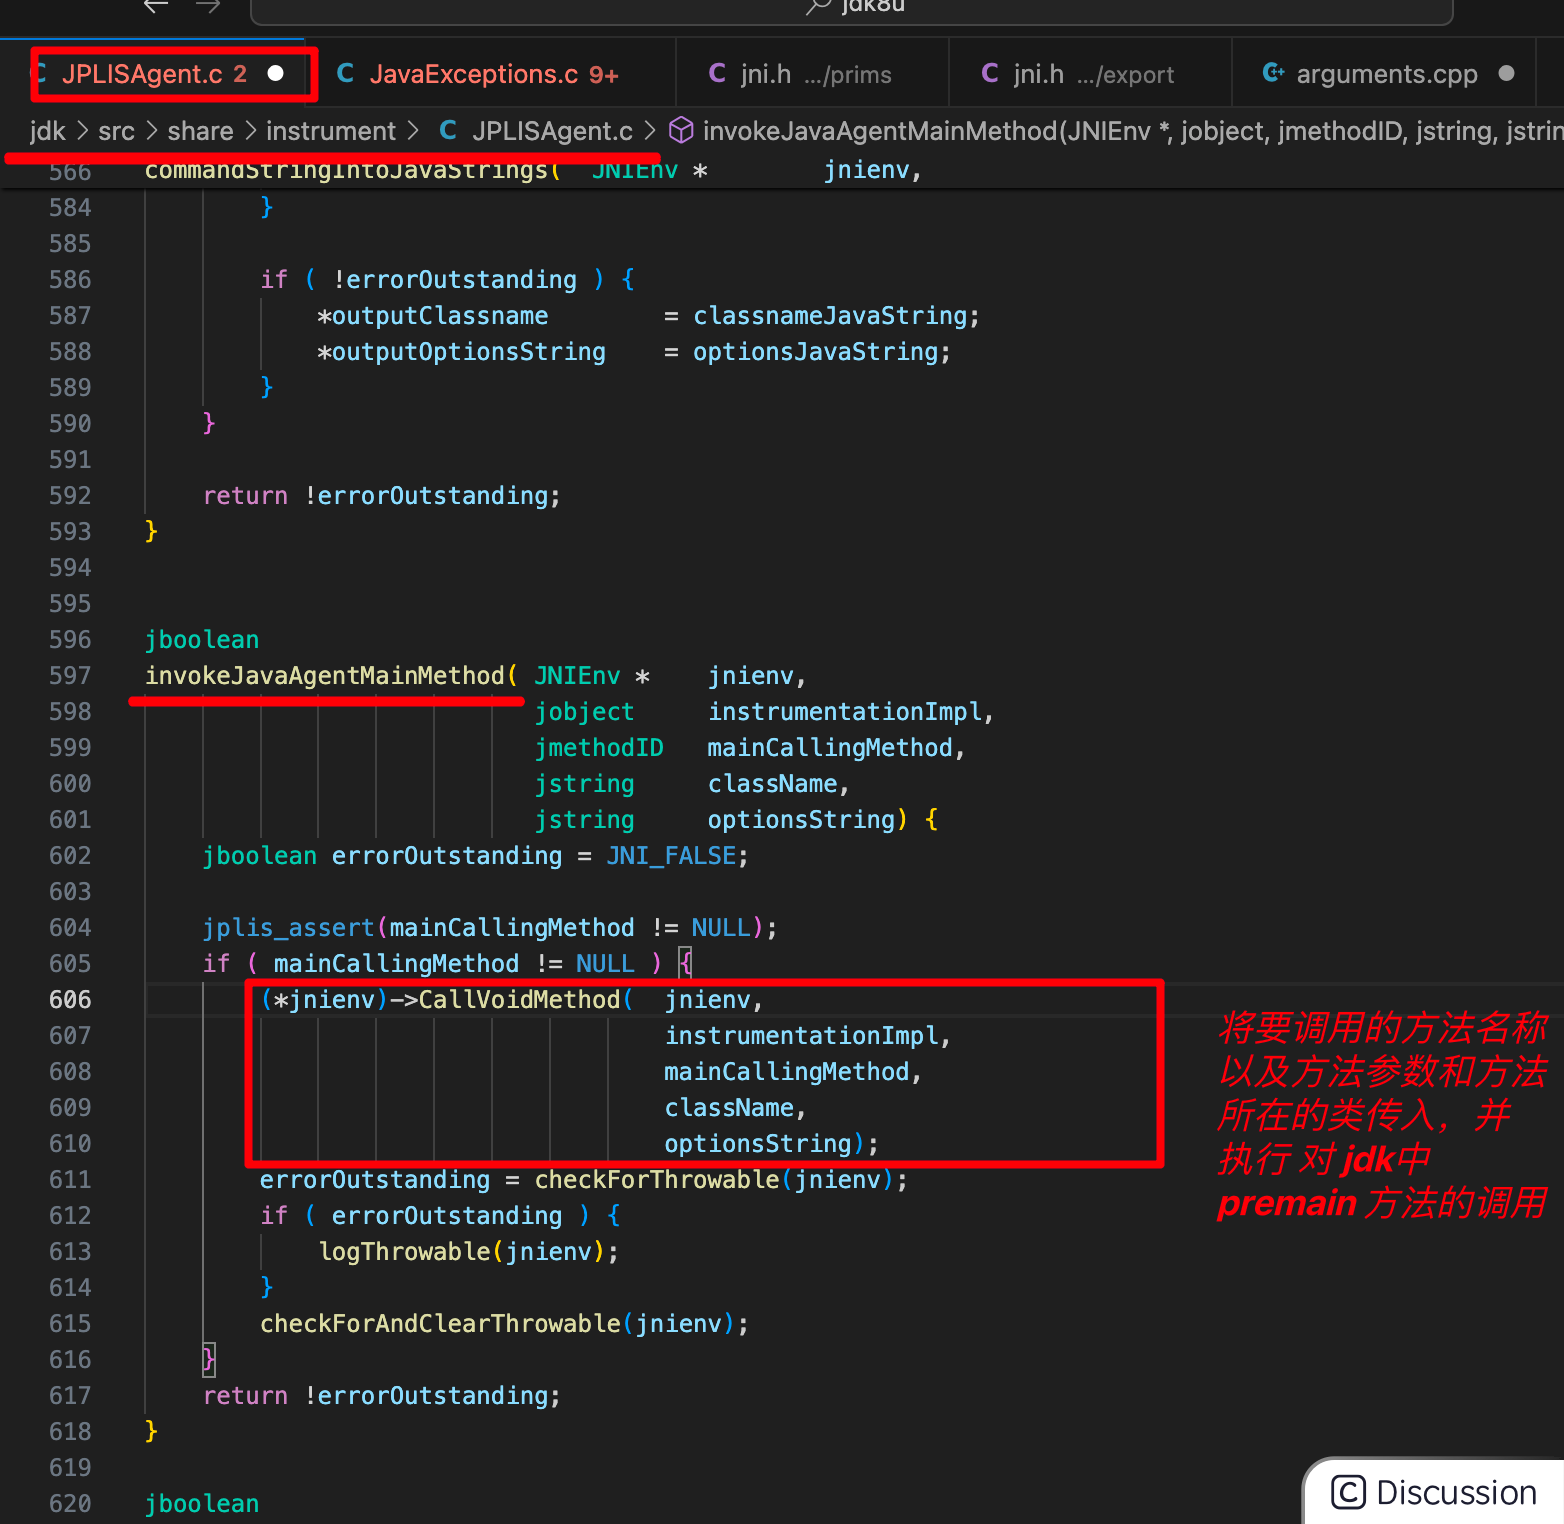Select the JPLISAgent.c breadcrumb segment
The width and height of the screenshot is (1564, 1524).
pyautogui.click(x=552, y=131)
